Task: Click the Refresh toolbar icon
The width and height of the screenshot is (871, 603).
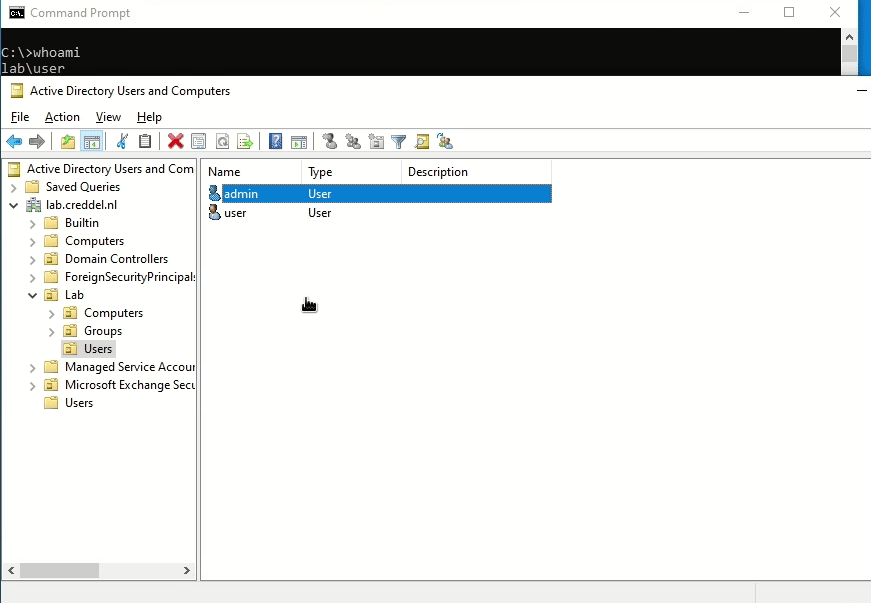Action: coord(222,142)
